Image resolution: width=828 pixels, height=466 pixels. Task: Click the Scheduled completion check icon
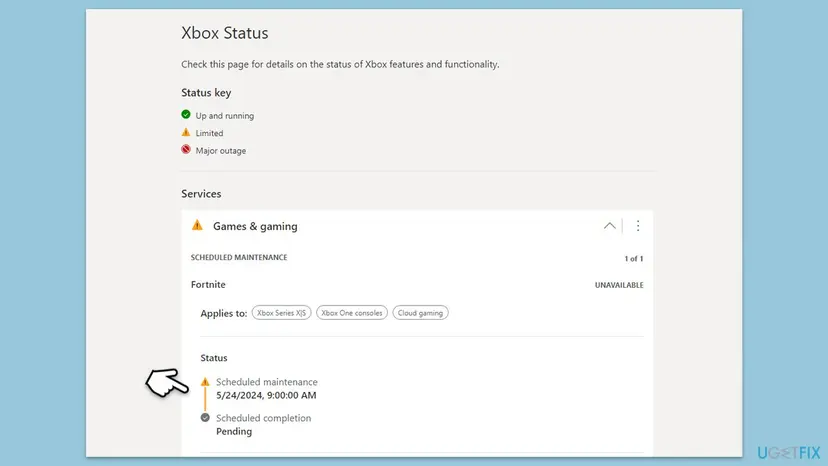[205, 417]
